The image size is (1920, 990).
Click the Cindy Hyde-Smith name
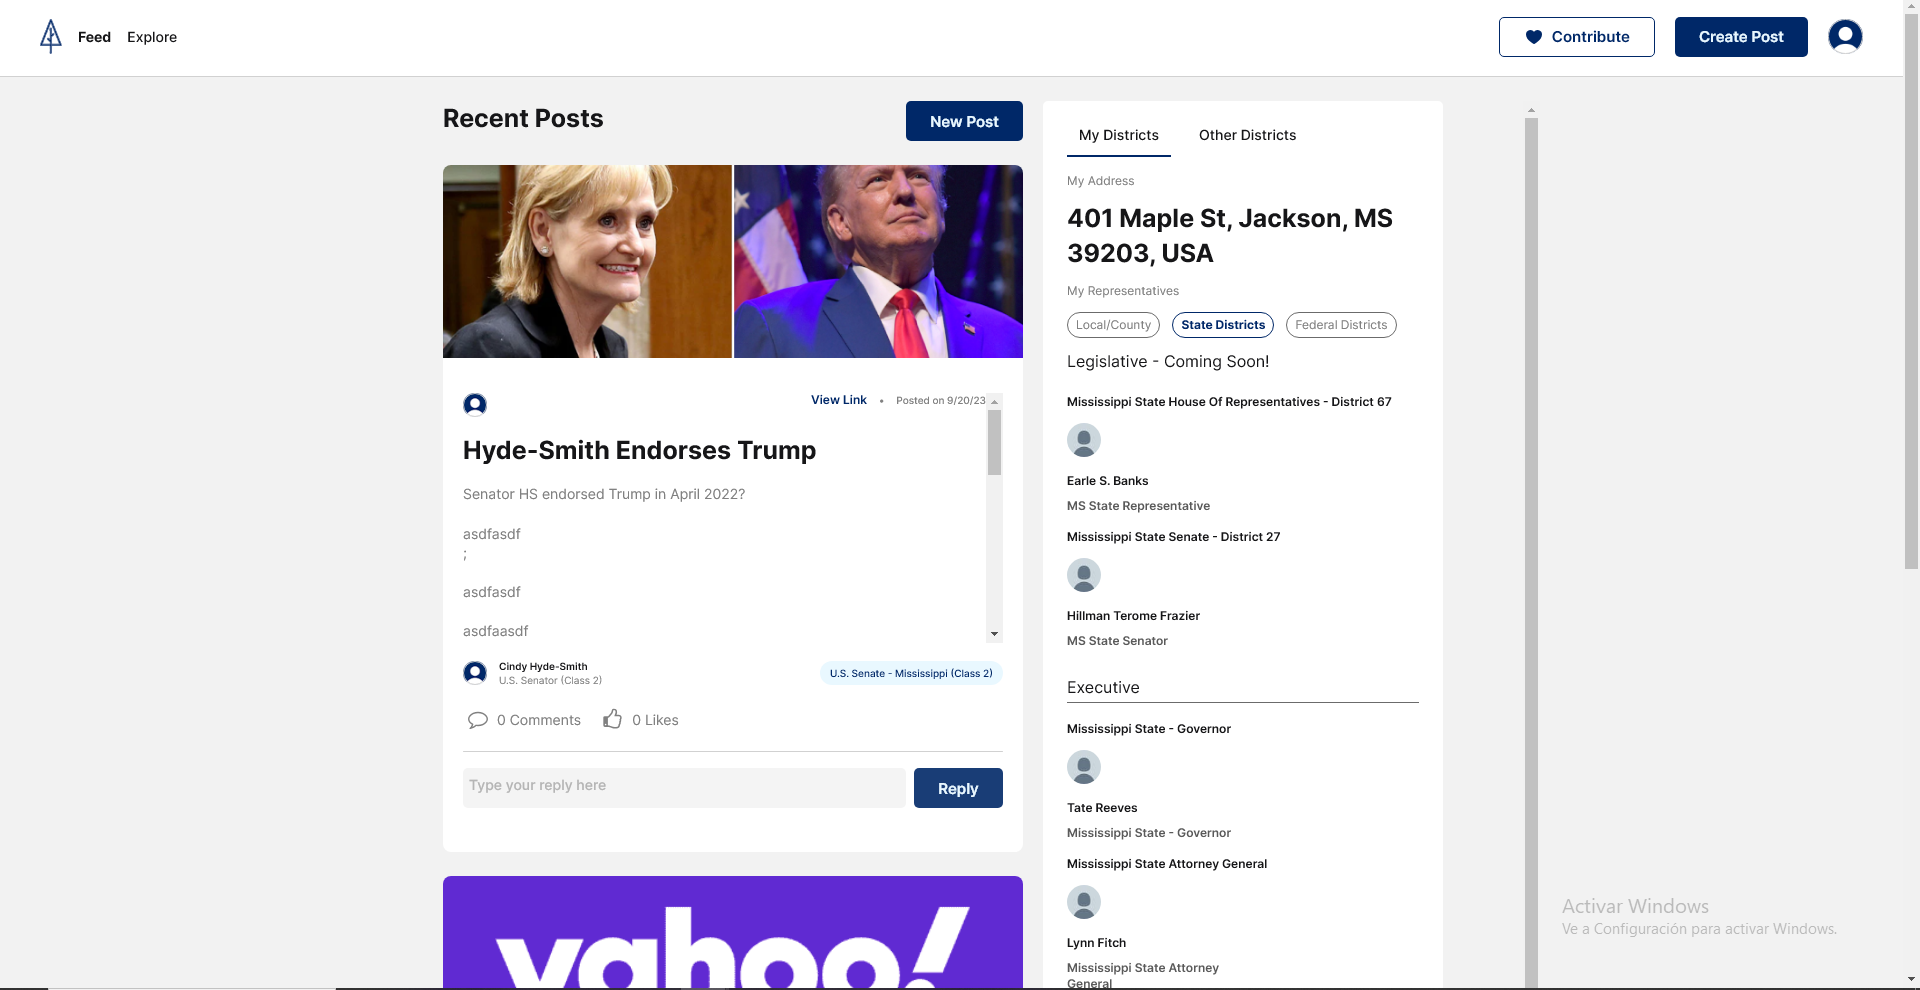click(543, 666)
